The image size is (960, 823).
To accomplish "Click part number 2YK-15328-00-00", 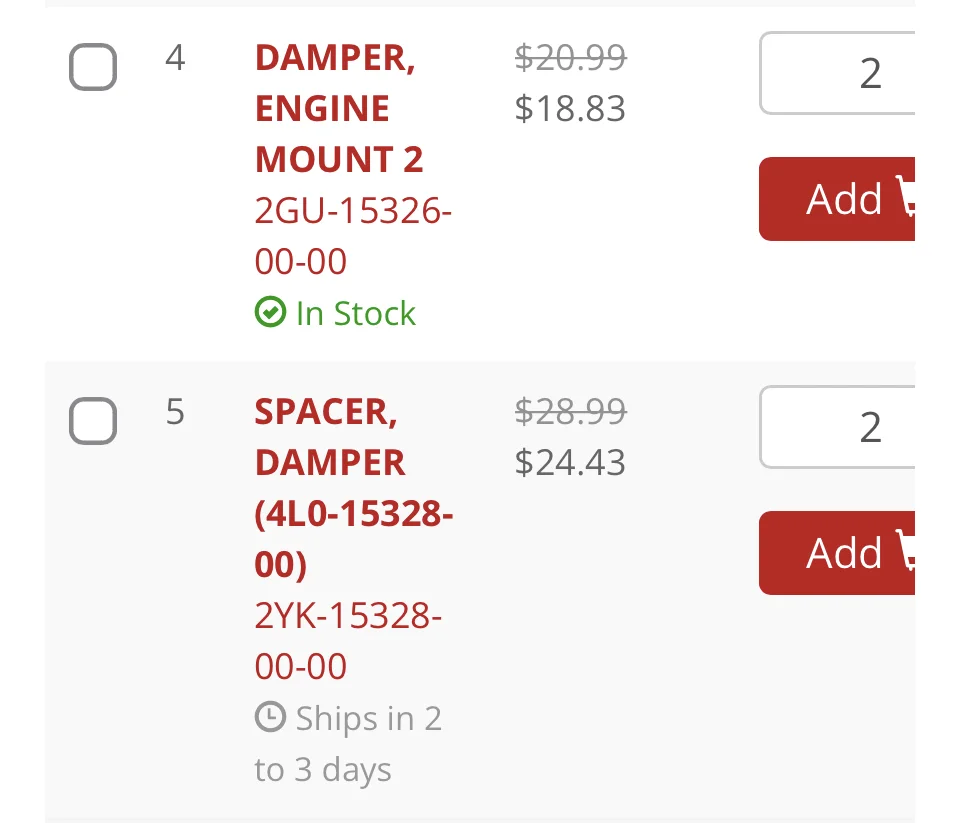I will 348,641.
